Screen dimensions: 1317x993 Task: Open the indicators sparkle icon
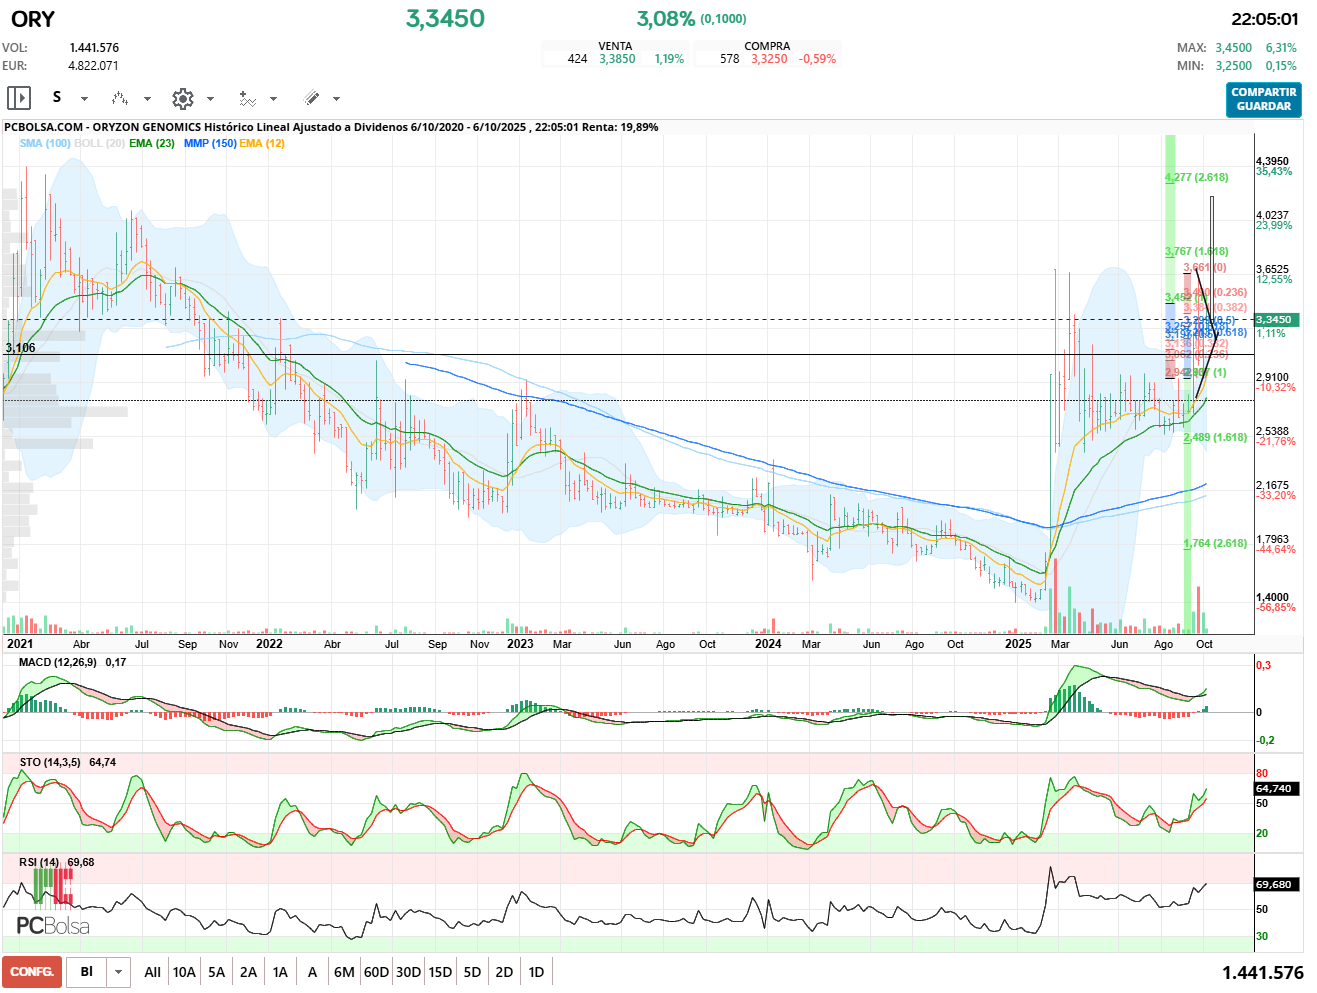(x=120, y=98)
